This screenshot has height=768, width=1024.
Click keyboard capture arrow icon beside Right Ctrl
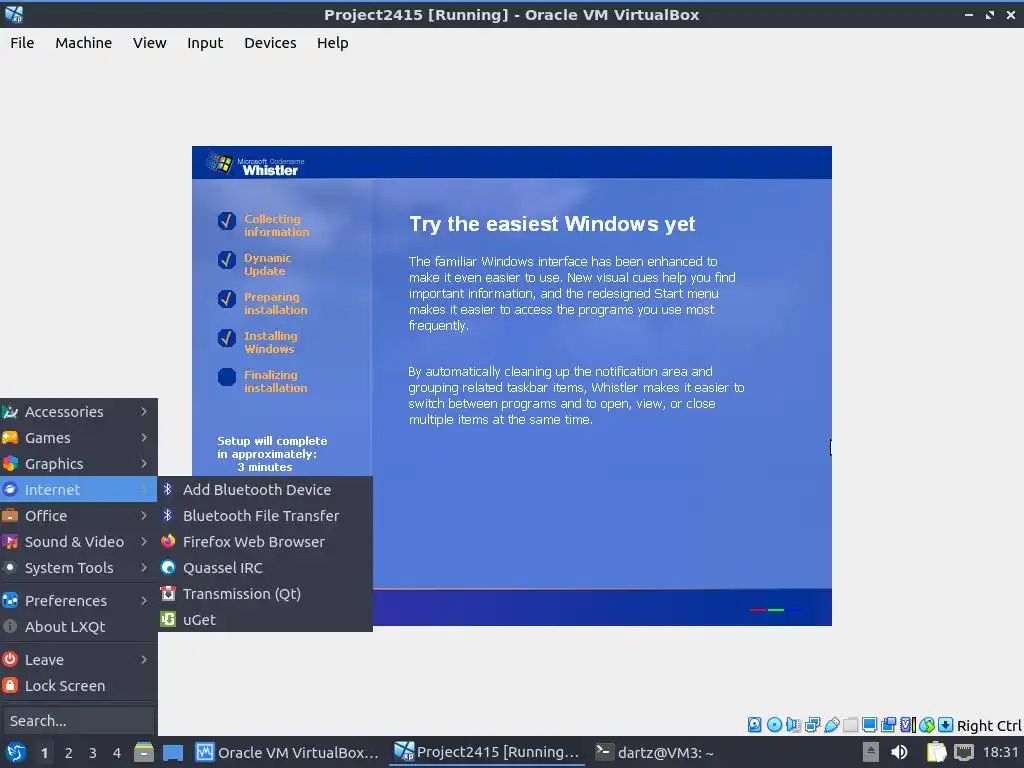pos(946,725)
